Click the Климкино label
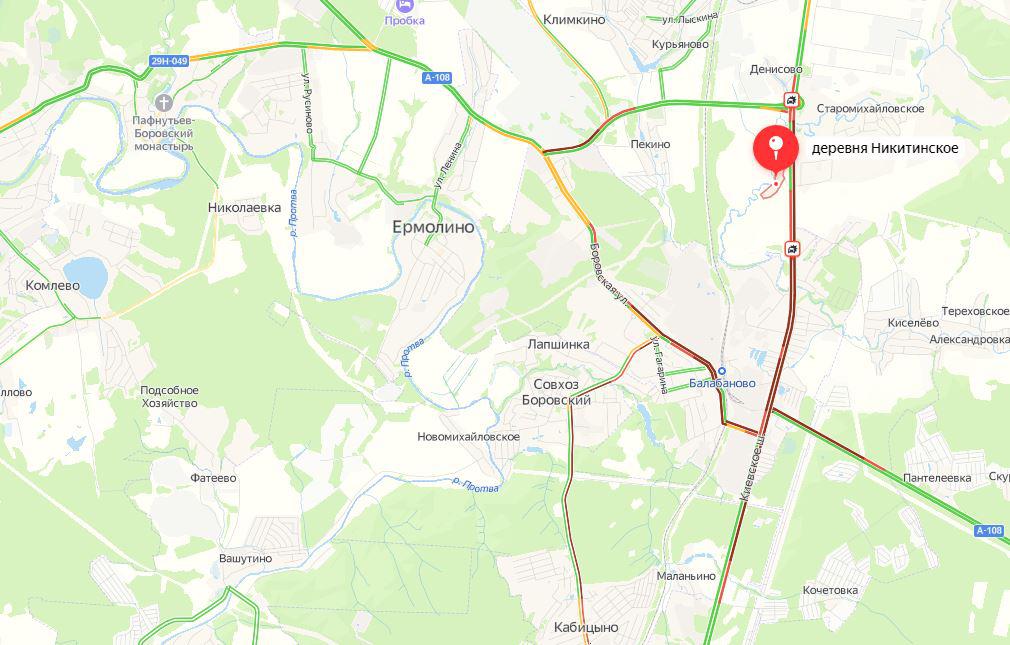 coord(574,19)
